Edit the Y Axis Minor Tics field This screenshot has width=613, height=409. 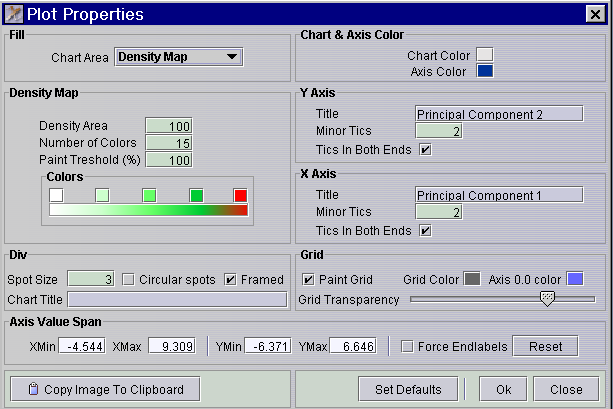[x=439, y=131]
